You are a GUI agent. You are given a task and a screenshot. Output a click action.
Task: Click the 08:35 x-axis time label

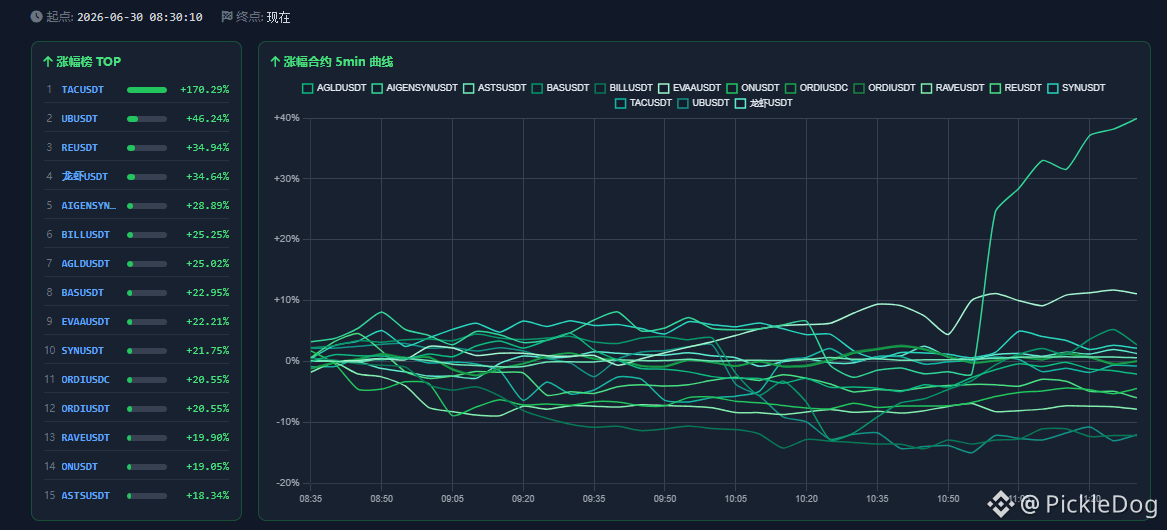pos(310,498)
